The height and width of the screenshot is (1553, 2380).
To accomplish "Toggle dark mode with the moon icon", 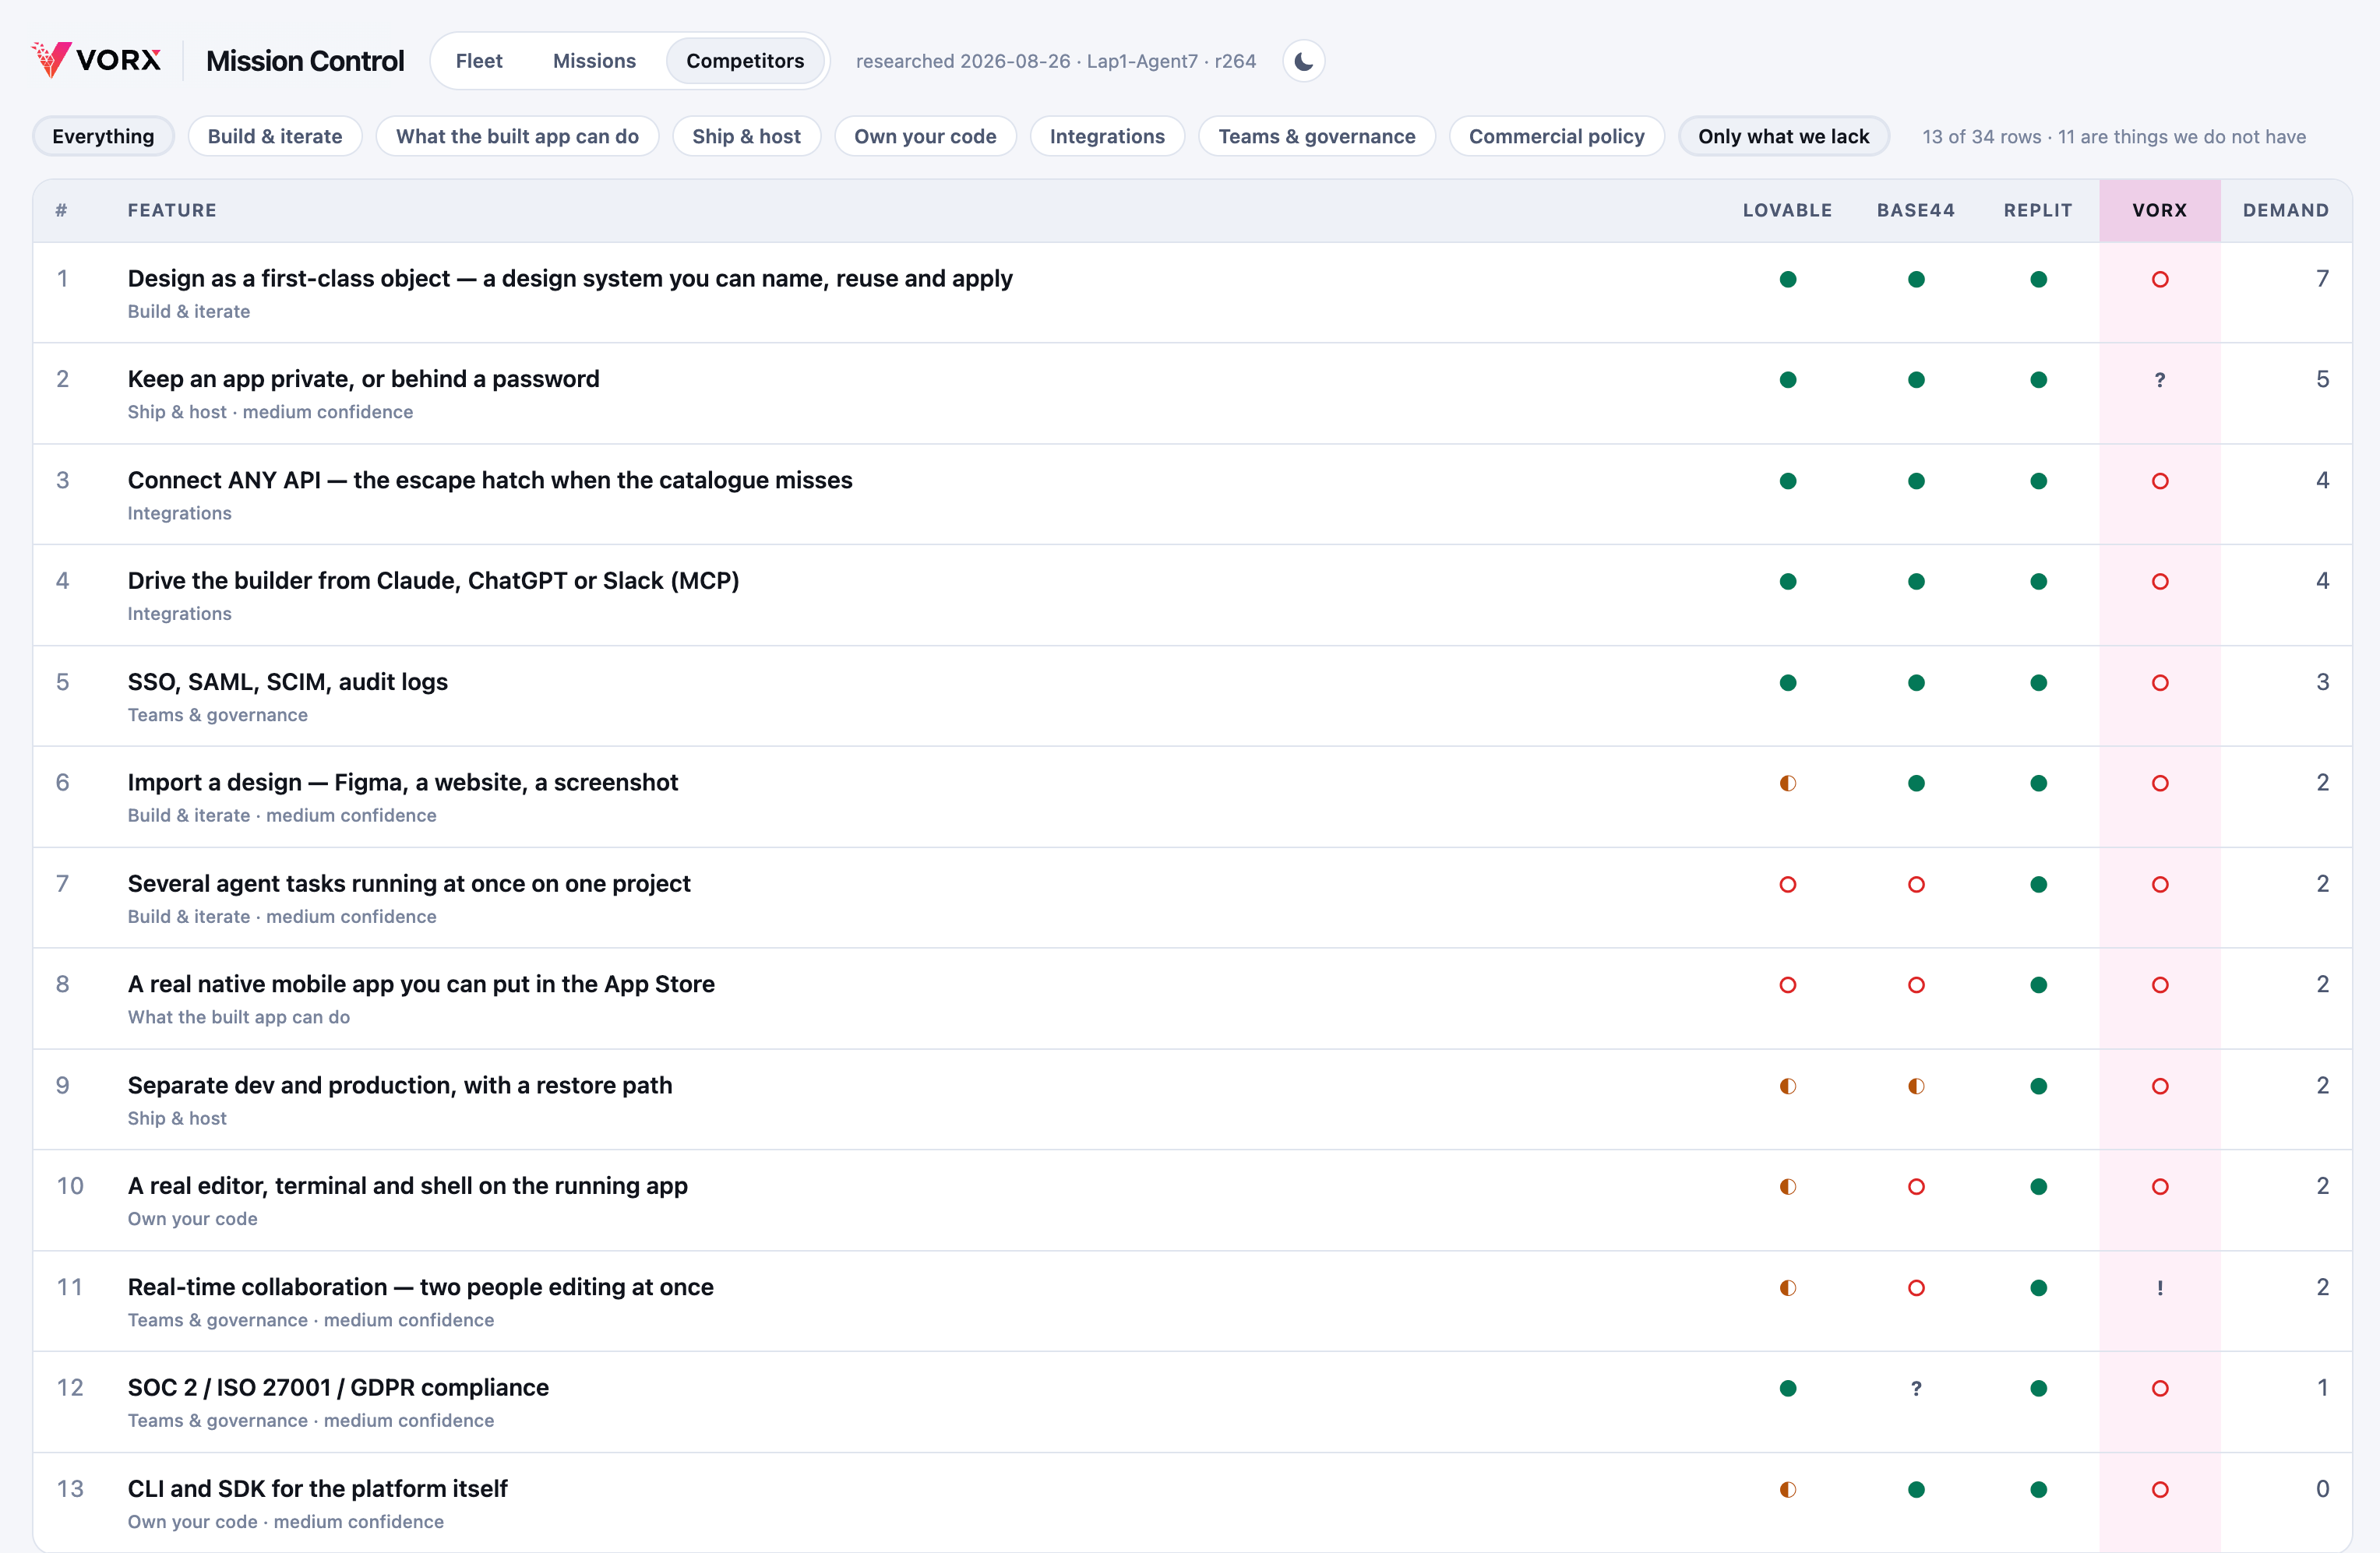I will click(1303, 61).
